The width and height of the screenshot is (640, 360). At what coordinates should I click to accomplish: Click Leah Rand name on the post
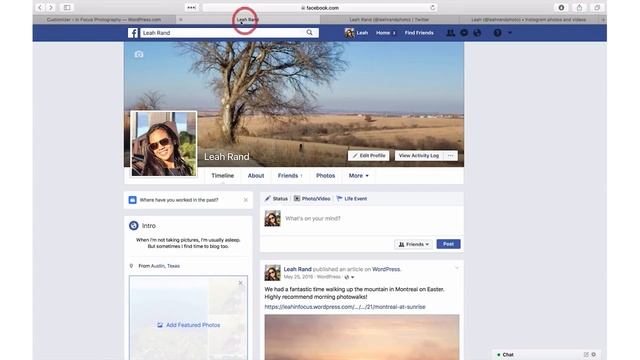298,269
